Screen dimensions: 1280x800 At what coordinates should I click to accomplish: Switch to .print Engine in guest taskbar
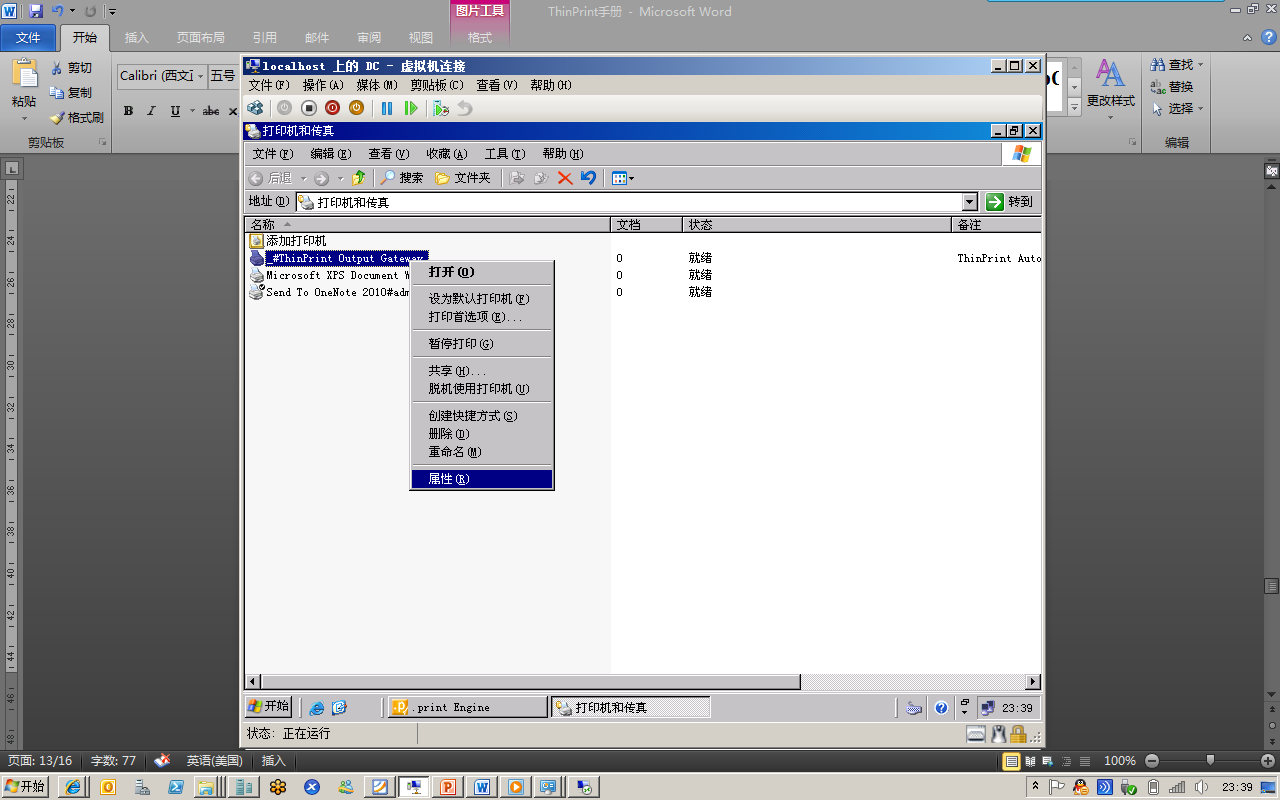[468, 707]
